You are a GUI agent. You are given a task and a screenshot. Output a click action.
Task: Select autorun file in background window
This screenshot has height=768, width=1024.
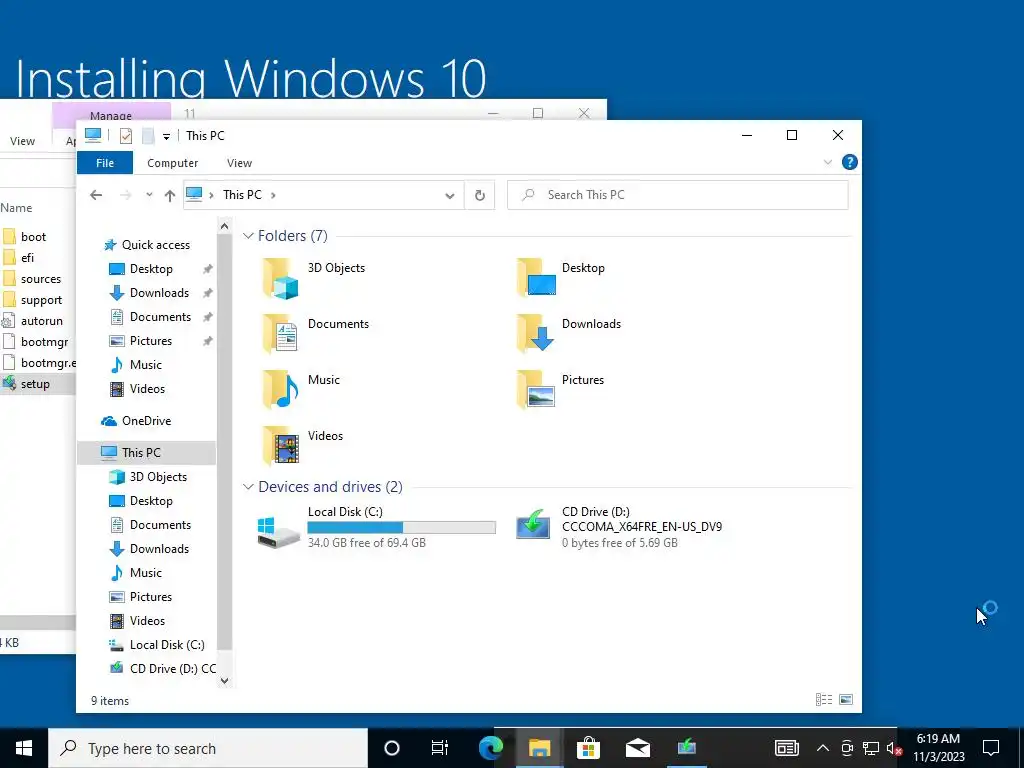(x=41, y=321)
